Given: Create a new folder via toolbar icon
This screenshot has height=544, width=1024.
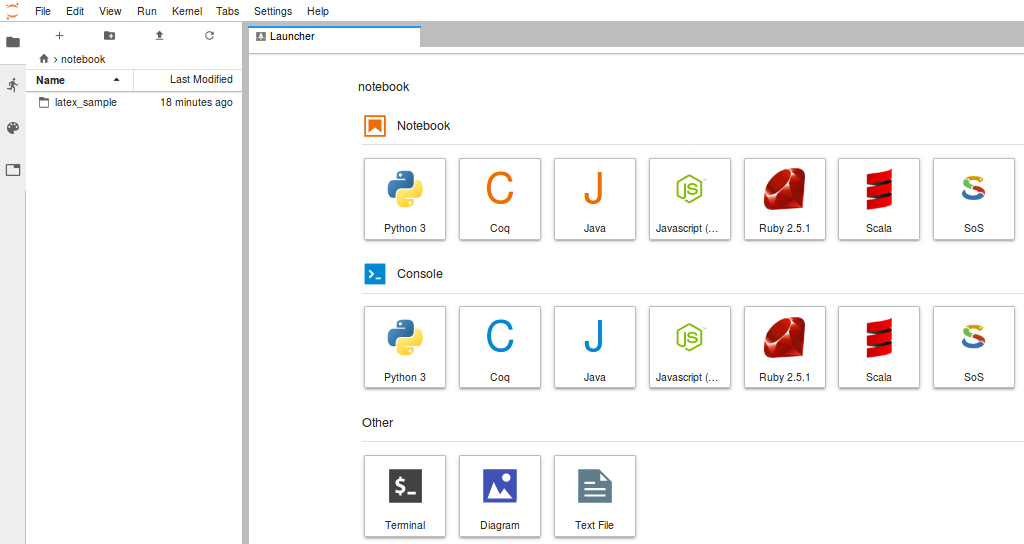Looking at the screenshot, I should [110, 35].
